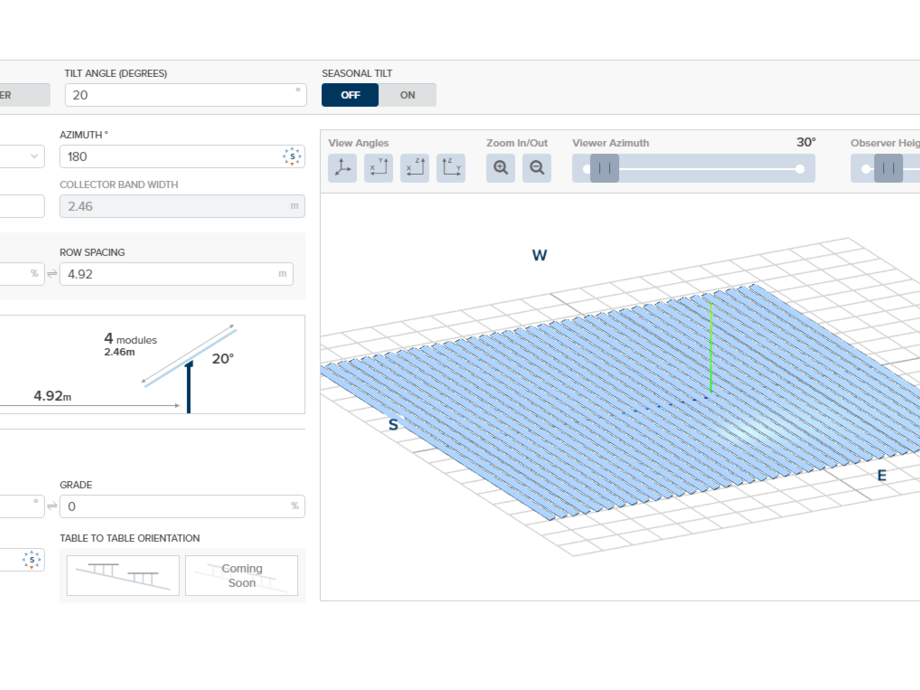Expand the dropdown left of Azimuth
Image resolution: width=920 pixels, height=690 pixels.
point(34,157)
